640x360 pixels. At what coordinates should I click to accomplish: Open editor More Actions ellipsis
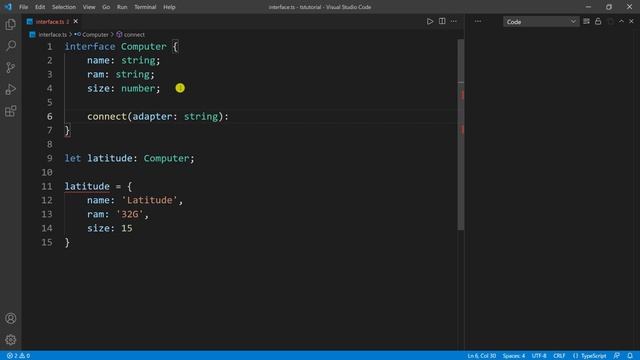tap(454, 21)
